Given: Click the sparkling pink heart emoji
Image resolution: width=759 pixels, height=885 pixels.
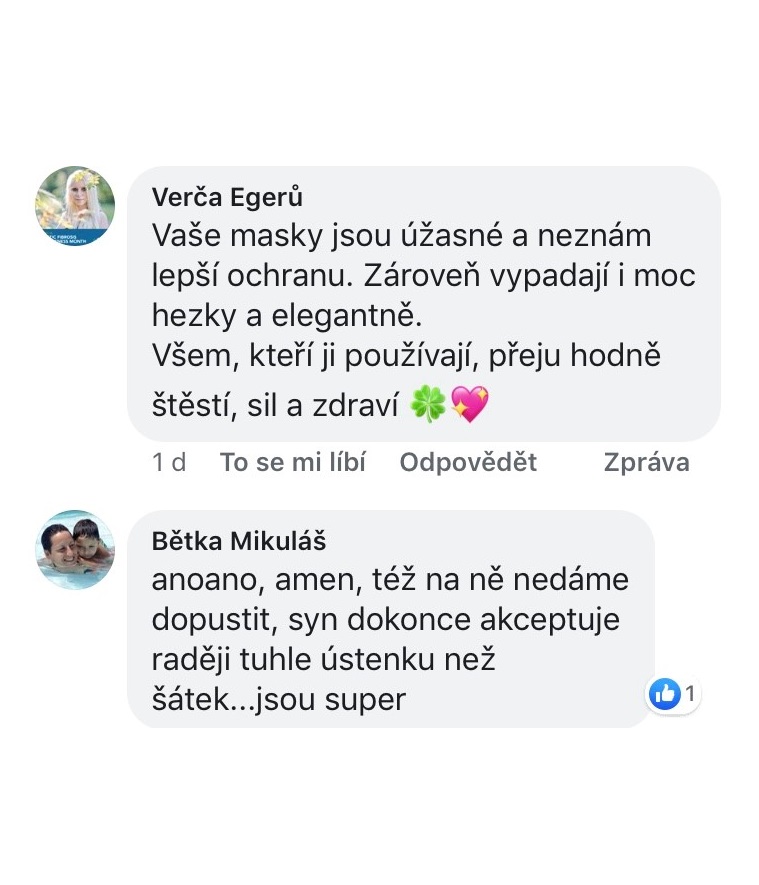Looking at the screenshot, I should coord(470,404).
